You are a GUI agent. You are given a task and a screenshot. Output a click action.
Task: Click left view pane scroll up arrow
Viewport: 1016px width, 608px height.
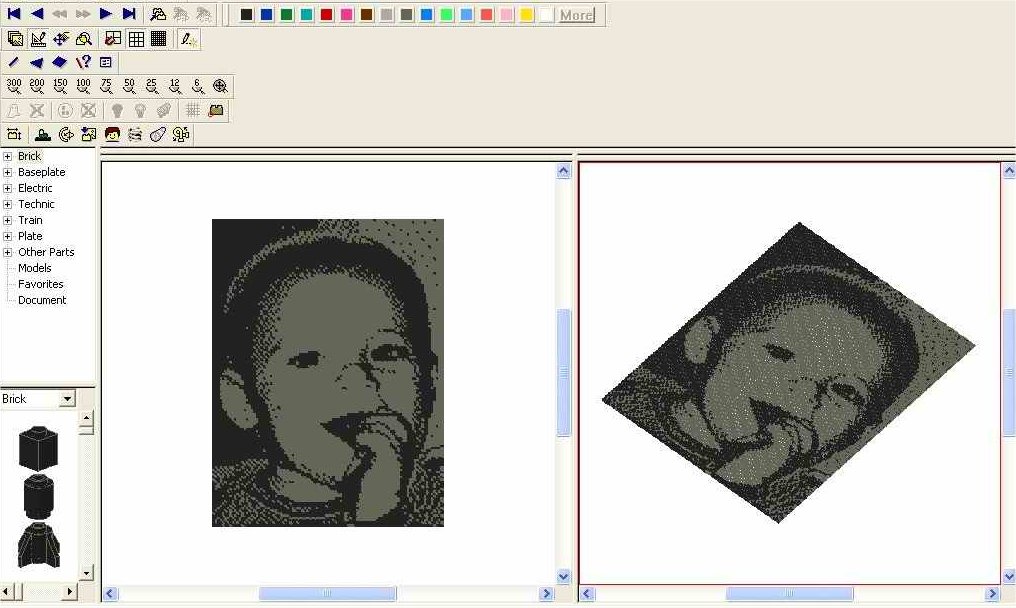click(x=563, y=171)
